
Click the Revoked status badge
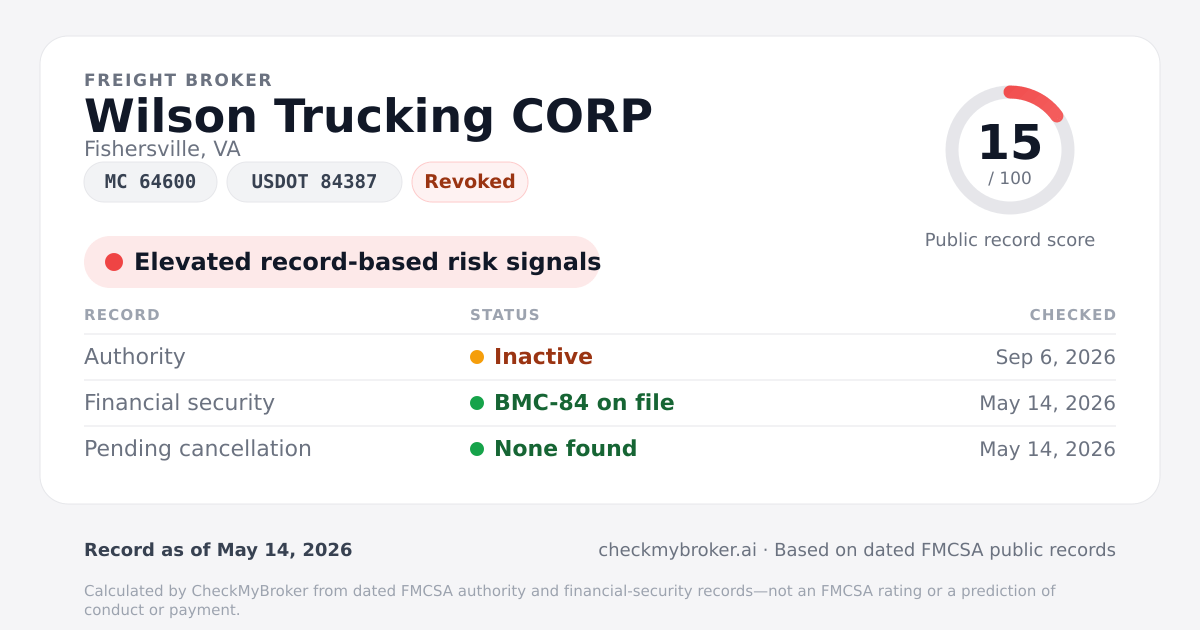pyautogui.click(x=470, y=182)
